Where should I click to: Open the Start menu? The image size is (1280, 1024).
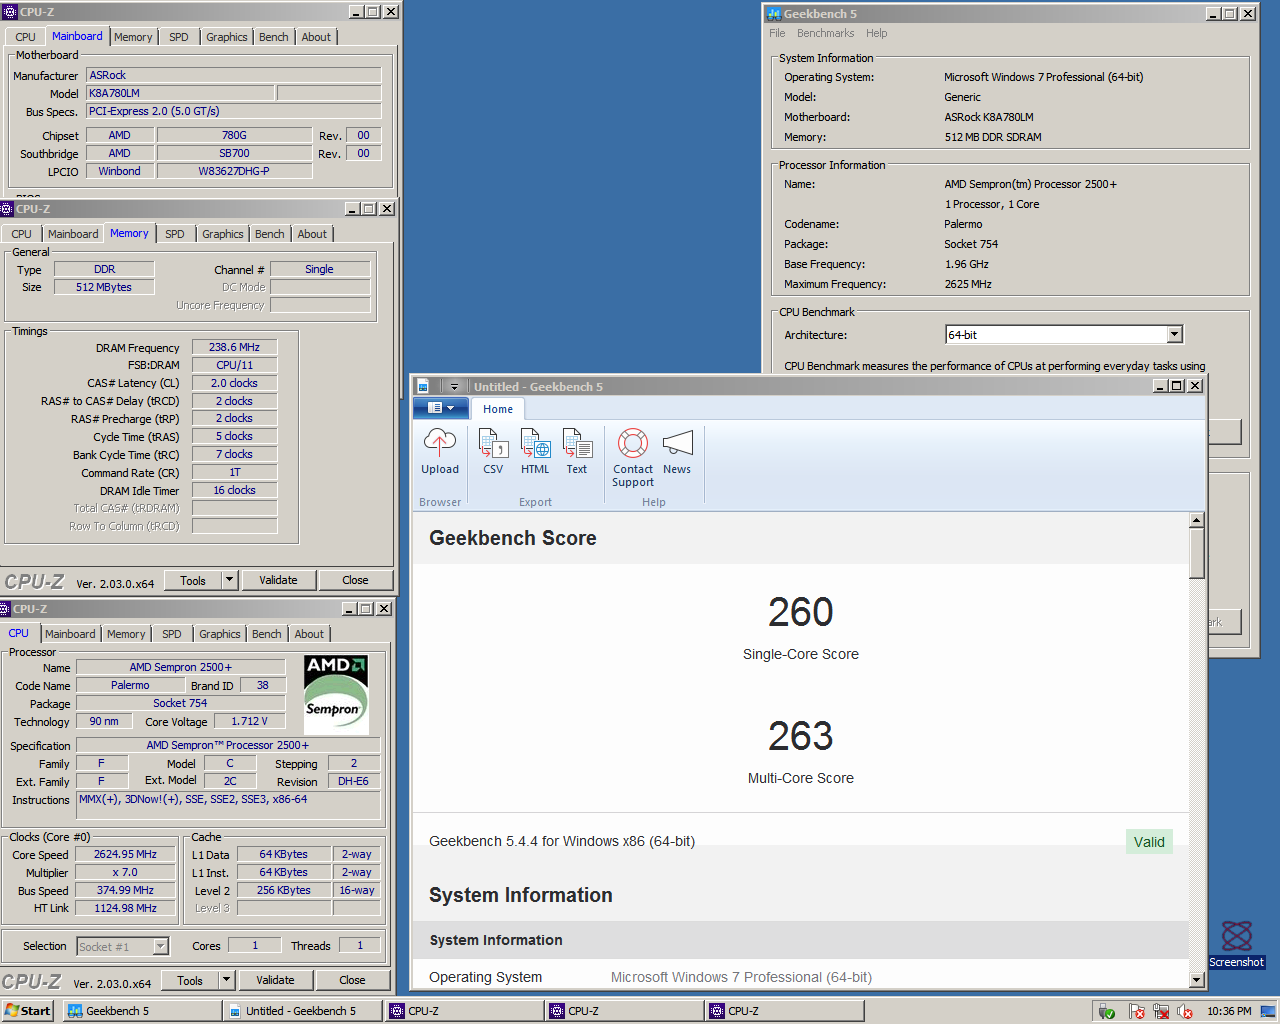[x=27, y=1011]
